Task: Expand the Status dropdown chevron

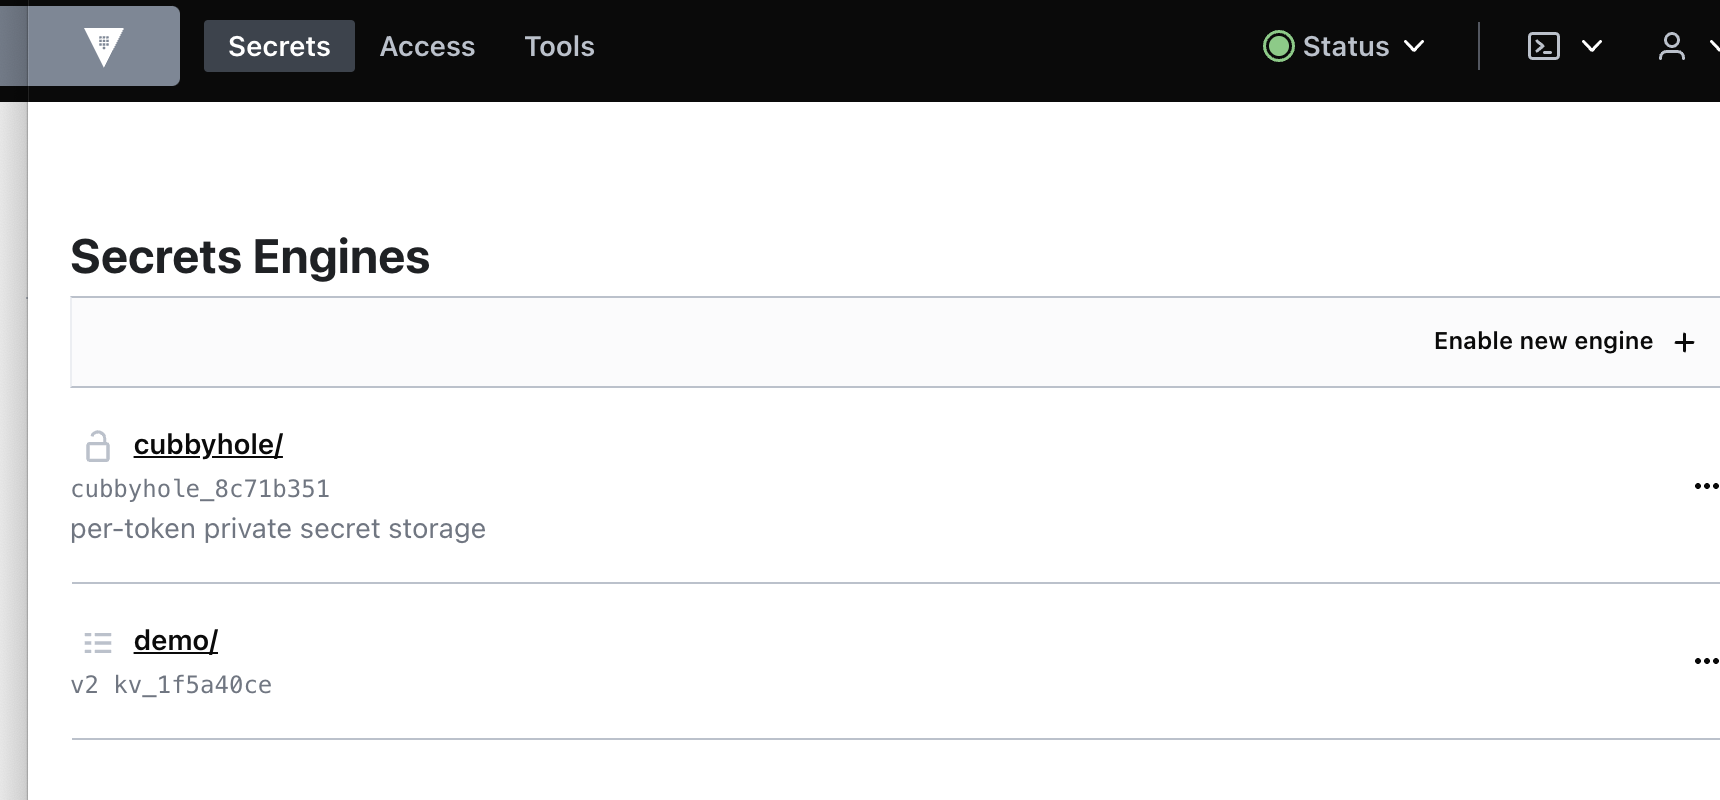Action: tap(1414, 46)
